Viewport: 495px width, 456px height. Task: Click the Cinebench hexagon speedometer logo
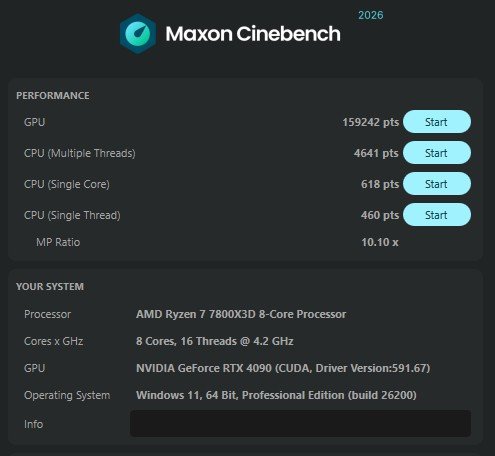(x=138, y=33)
